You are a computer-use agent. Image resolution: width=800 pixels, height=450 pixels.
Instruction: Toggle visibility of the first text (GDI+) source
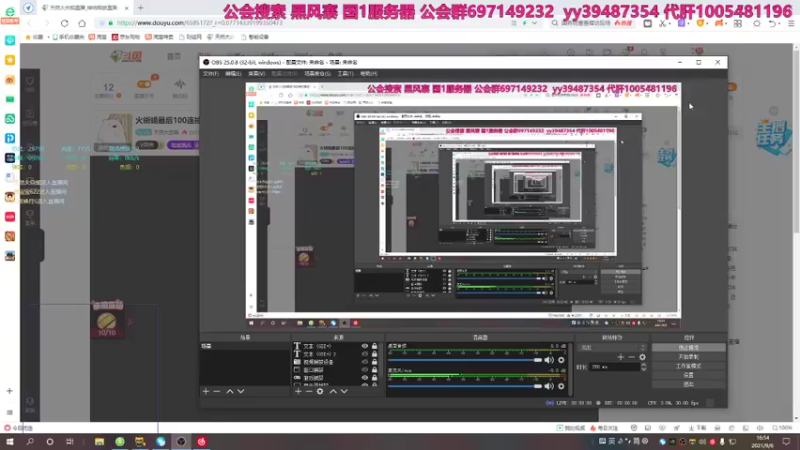point(365,346)
